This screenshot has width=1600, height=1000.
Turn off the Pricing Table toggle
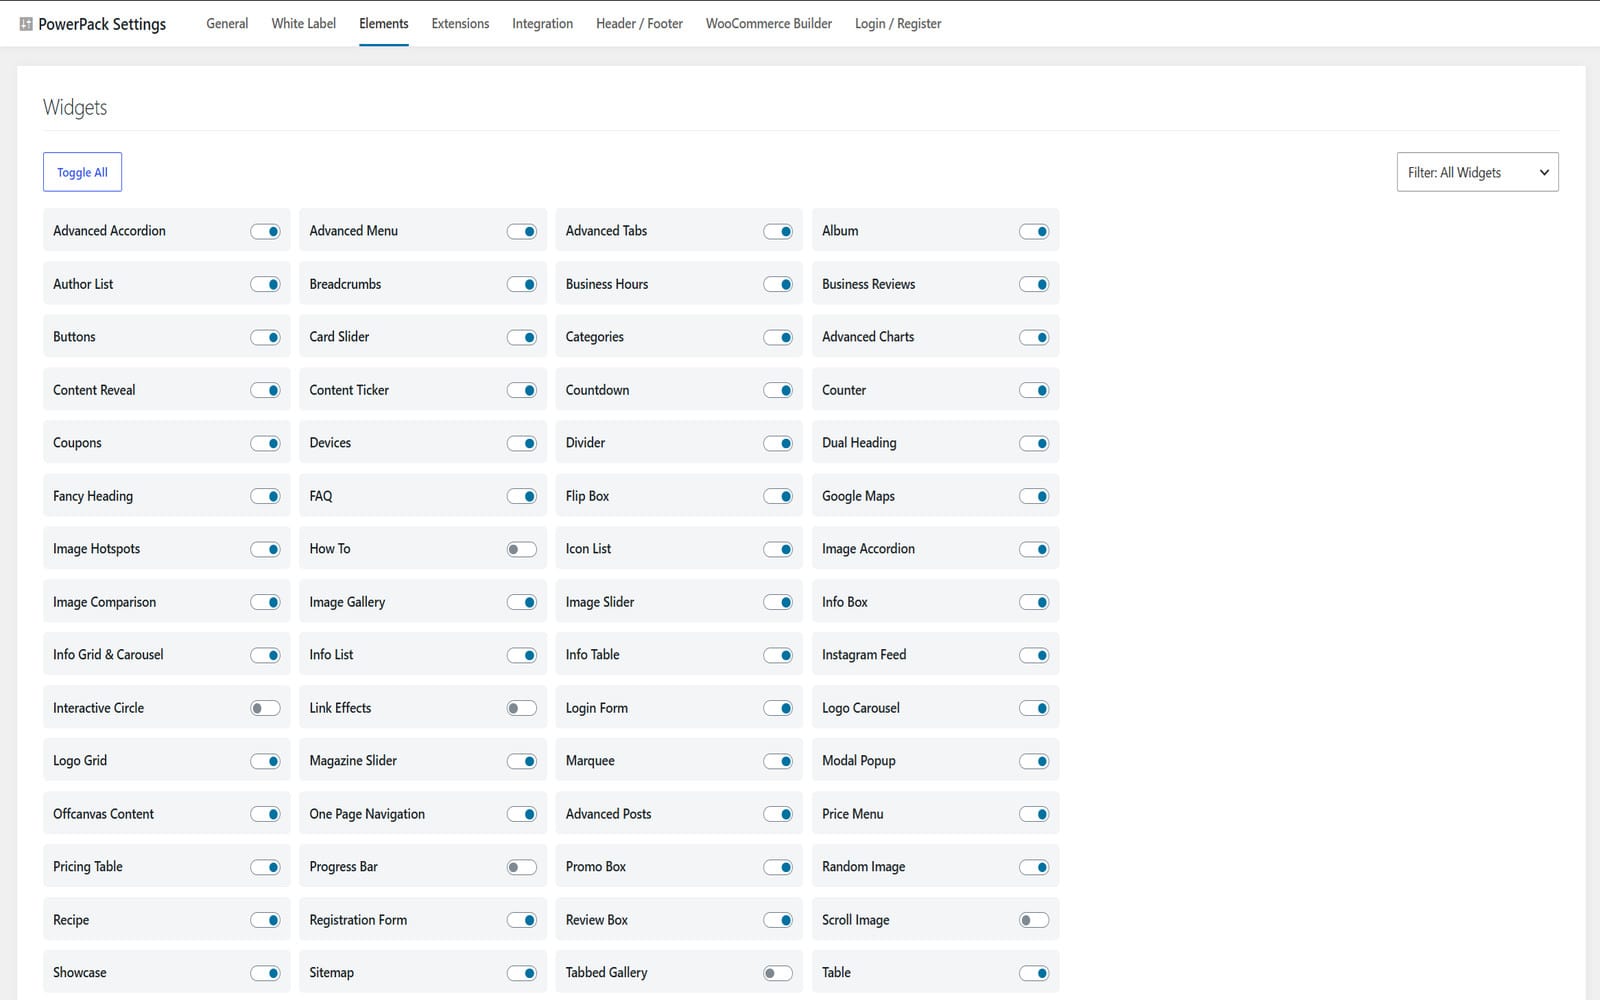(x=265, y=867)
